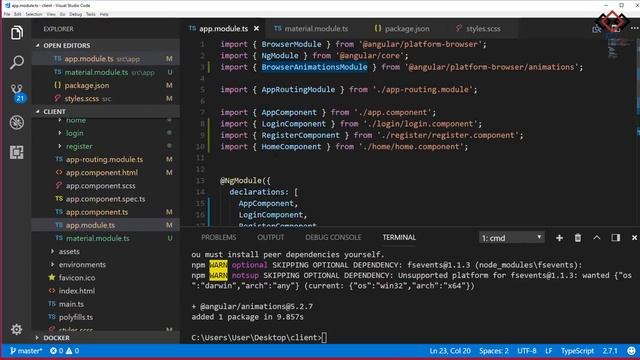Kill the terminal with trash icon
The width and height of the screenshot is (640, 360).
tap(578, 238)
